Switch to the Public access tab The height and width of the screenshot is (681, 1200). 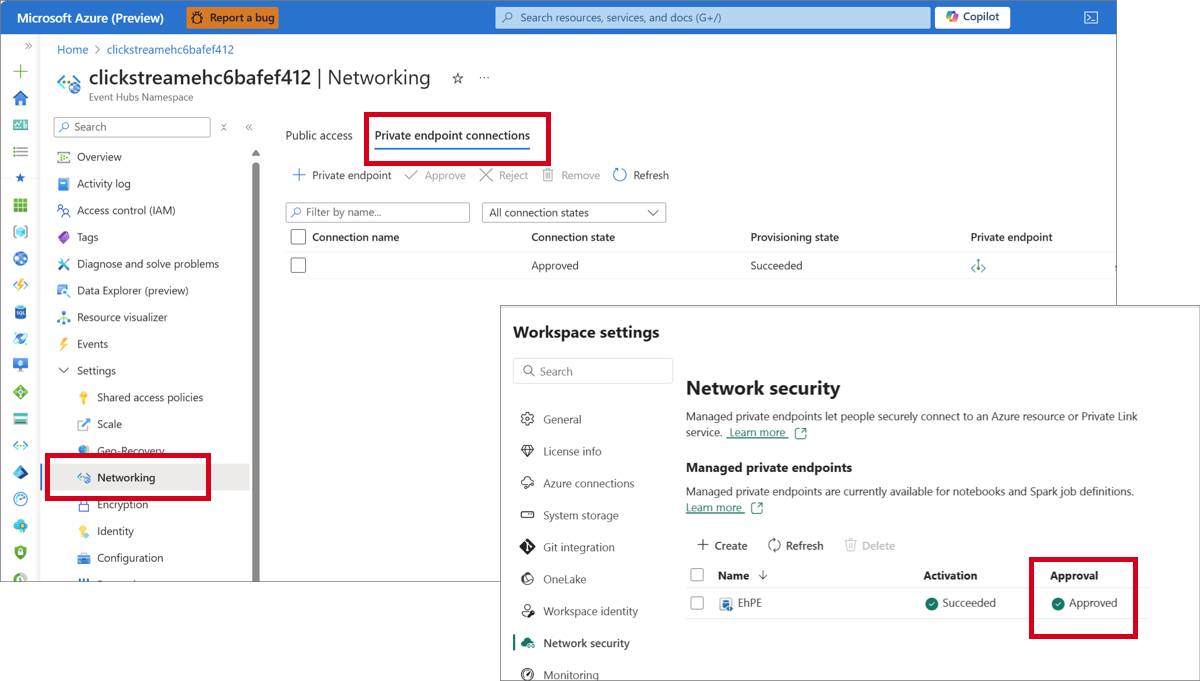coord(319,136)
